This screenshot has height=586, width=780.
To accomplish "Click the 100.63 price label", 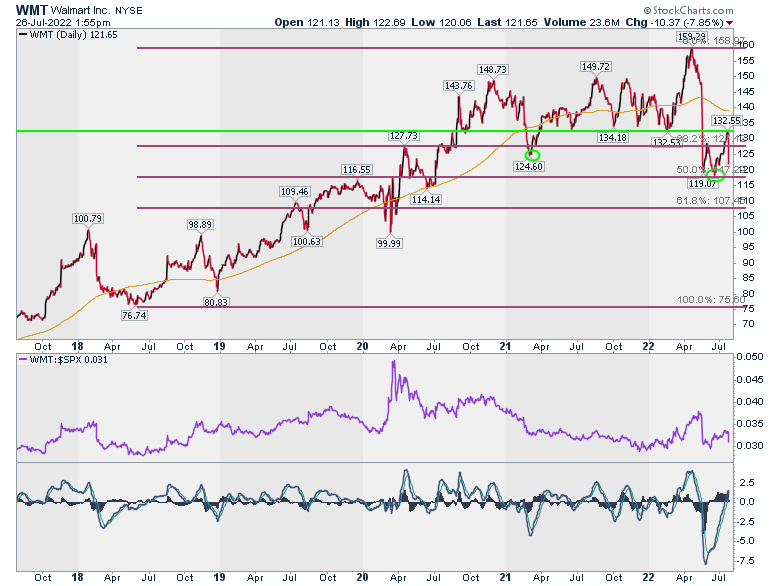I will click(x=306, y=242).
